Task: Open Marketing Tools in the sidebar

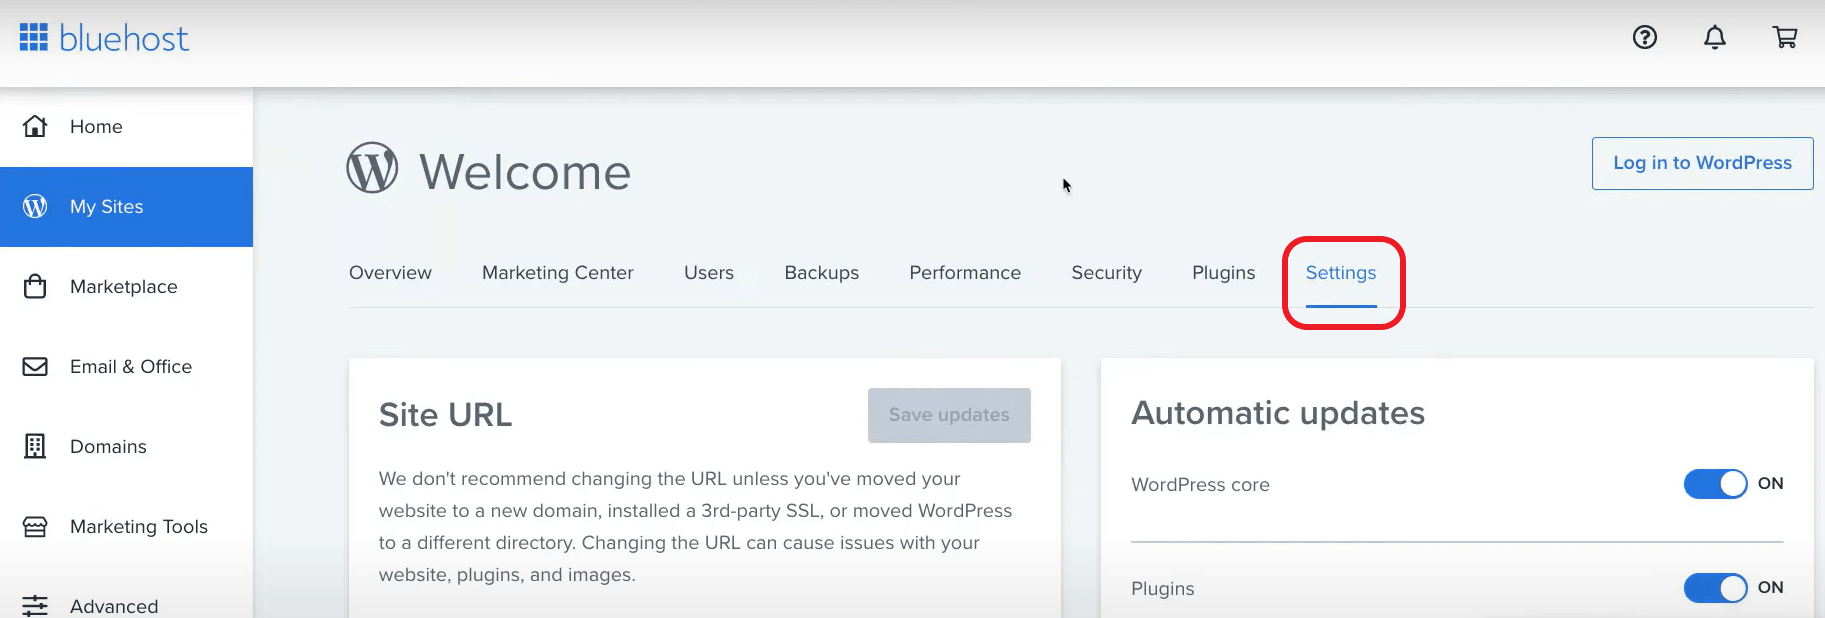Action: click(126, 527)
